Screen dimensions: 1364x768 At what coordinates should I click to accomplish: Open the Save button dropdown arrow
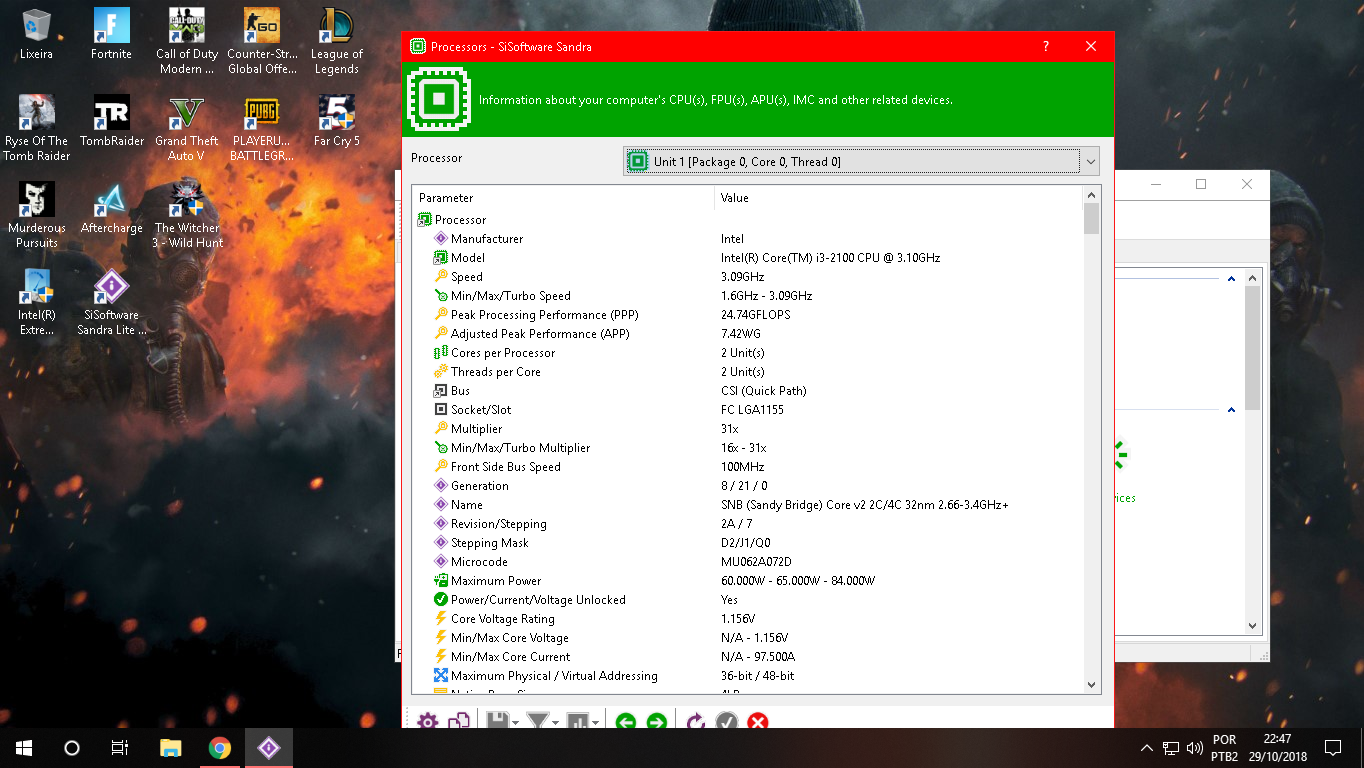(x=515, y=722)
